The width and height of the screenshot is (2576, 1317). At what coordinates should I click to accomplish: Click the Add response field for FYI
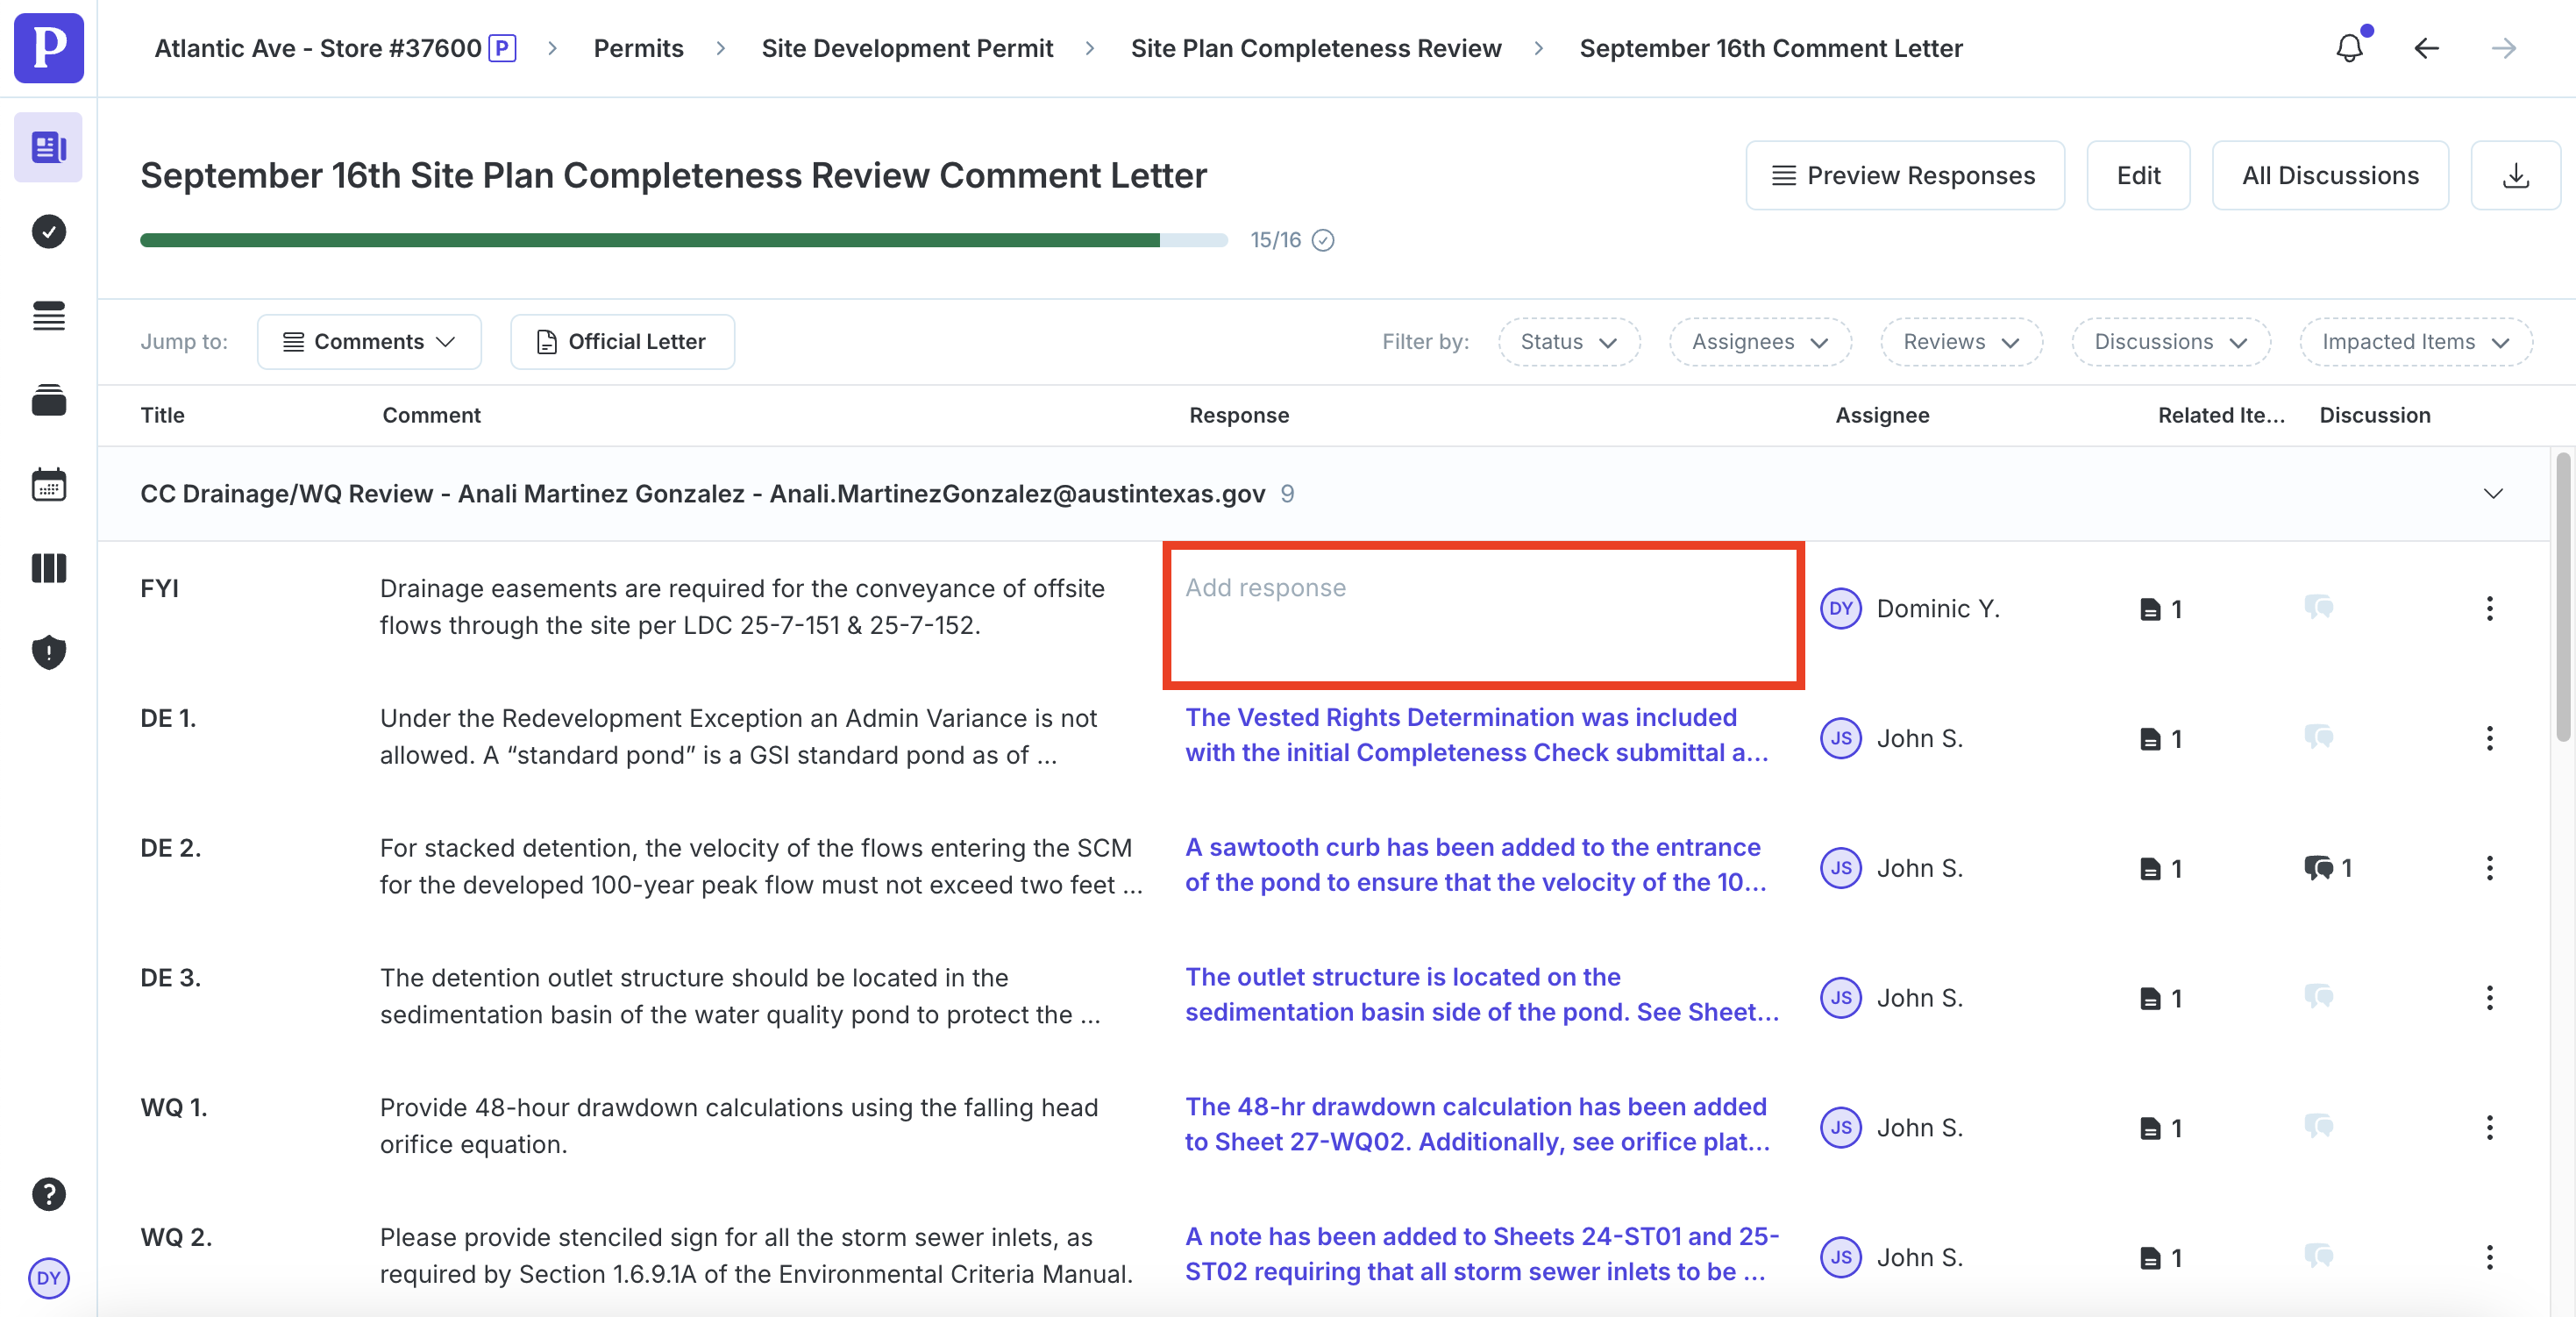1482,614
